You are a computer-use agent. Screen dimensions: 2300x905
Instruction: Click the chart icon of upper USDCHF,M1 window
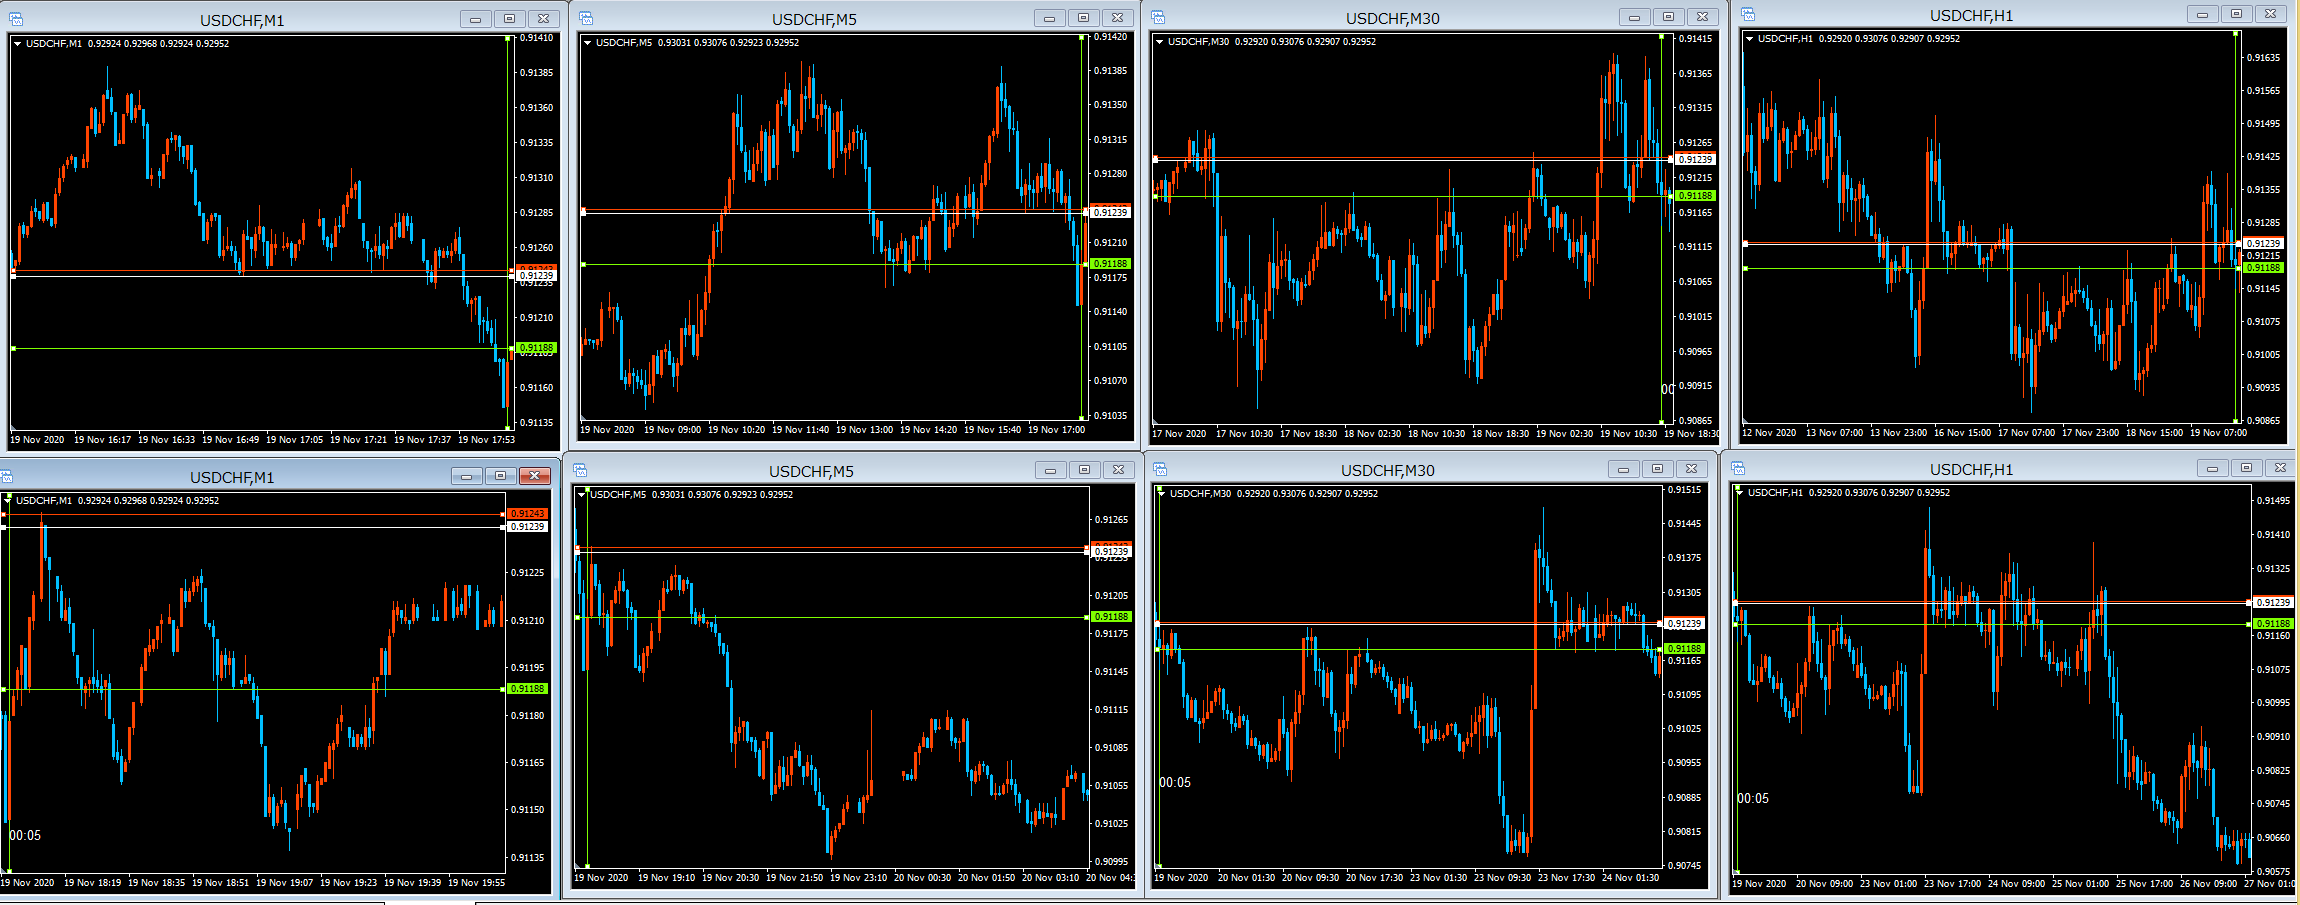point(16,19)
